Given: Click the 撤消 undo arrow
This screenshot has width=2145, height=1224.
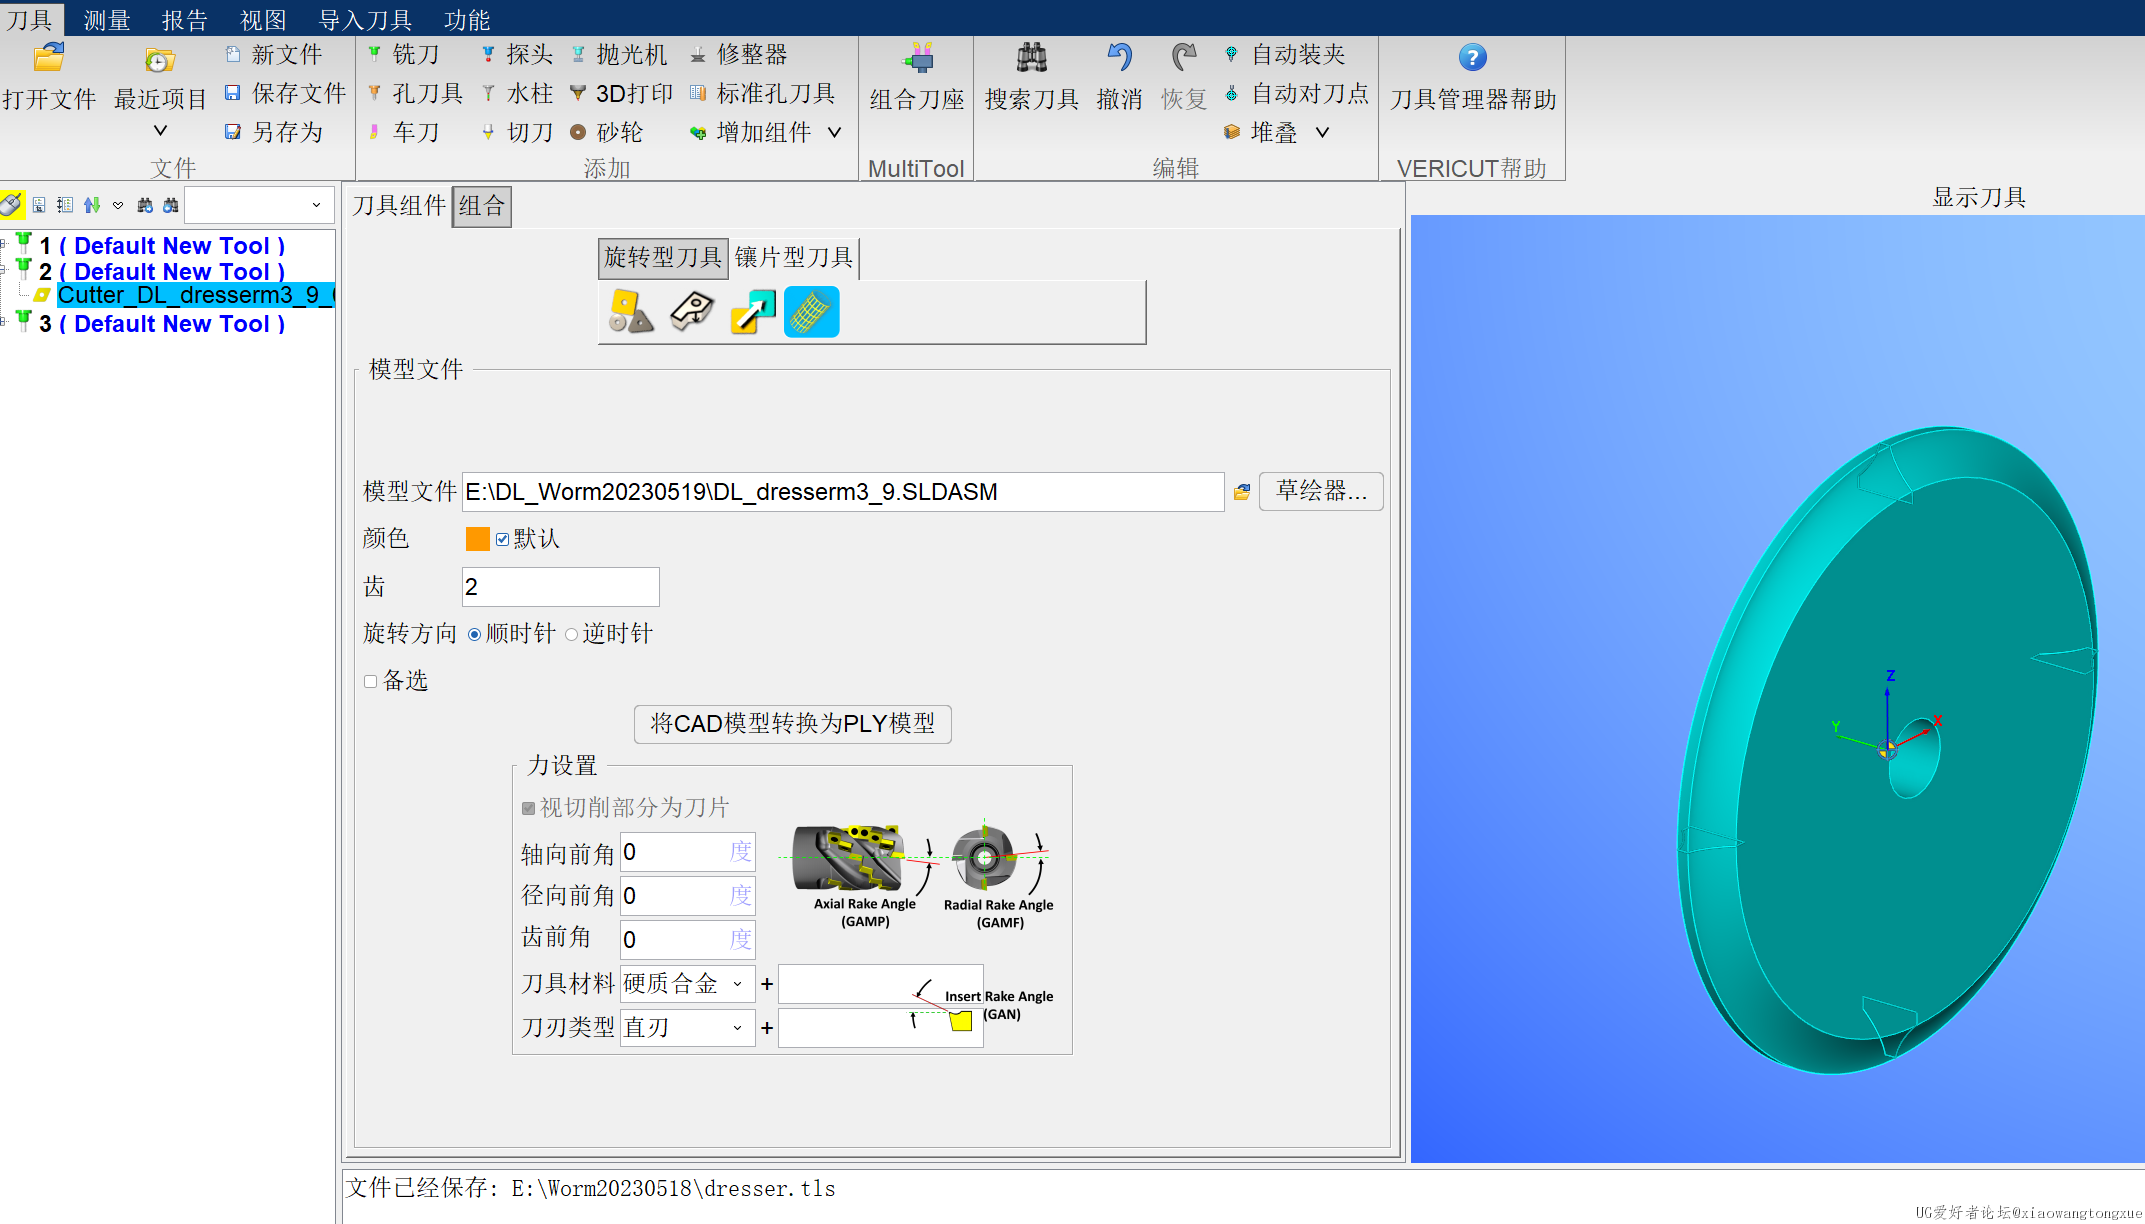Looking at the screenshot, I should coord(1119,58).
